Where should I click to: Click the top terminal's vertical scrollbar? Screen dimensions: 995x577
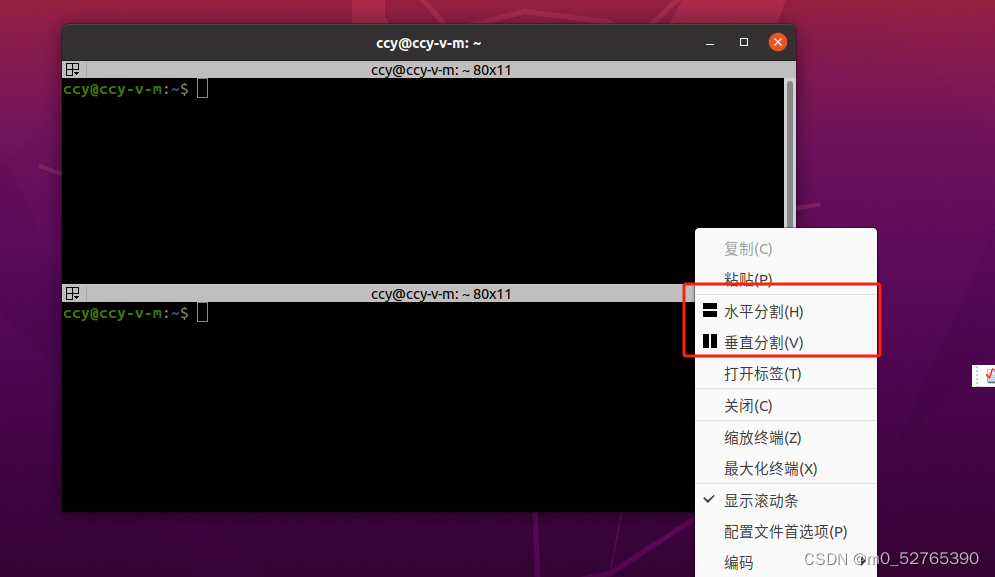click(x=790, y=152)
